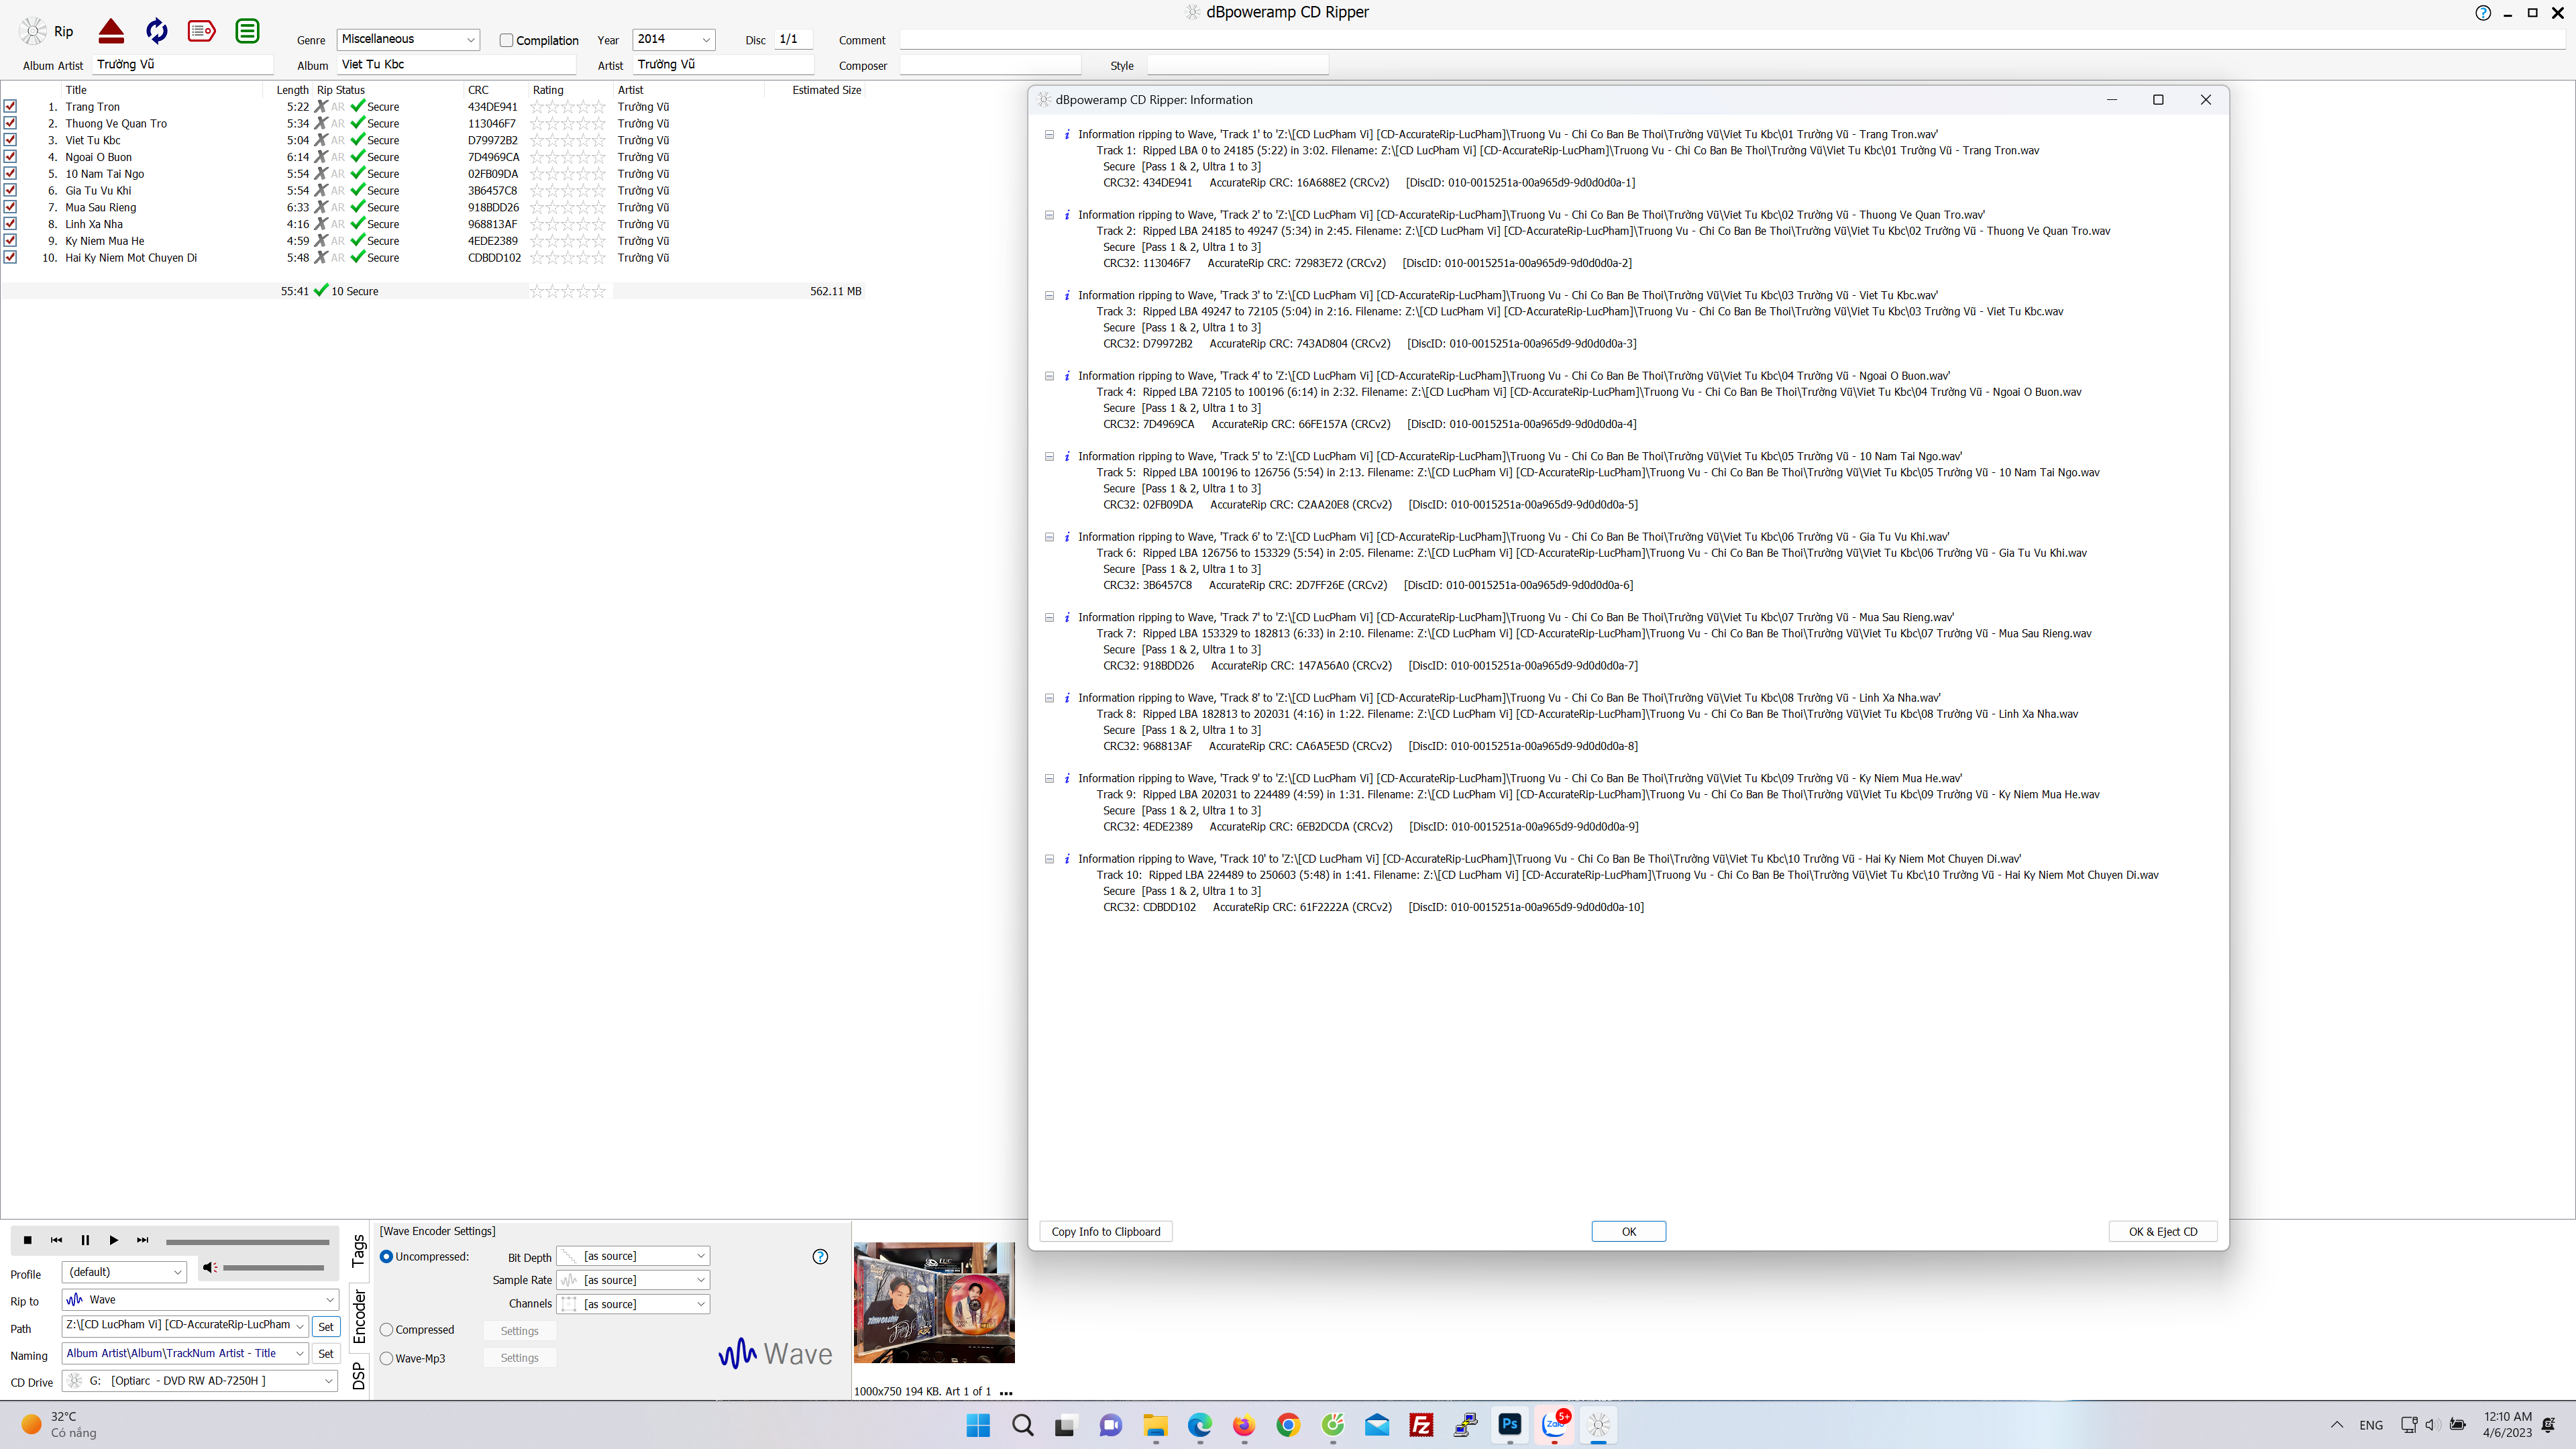Refresh the disc with the blue arrows icon
The height and width of the screenshot is (1449, 2576).
click(x=157, y=31)
